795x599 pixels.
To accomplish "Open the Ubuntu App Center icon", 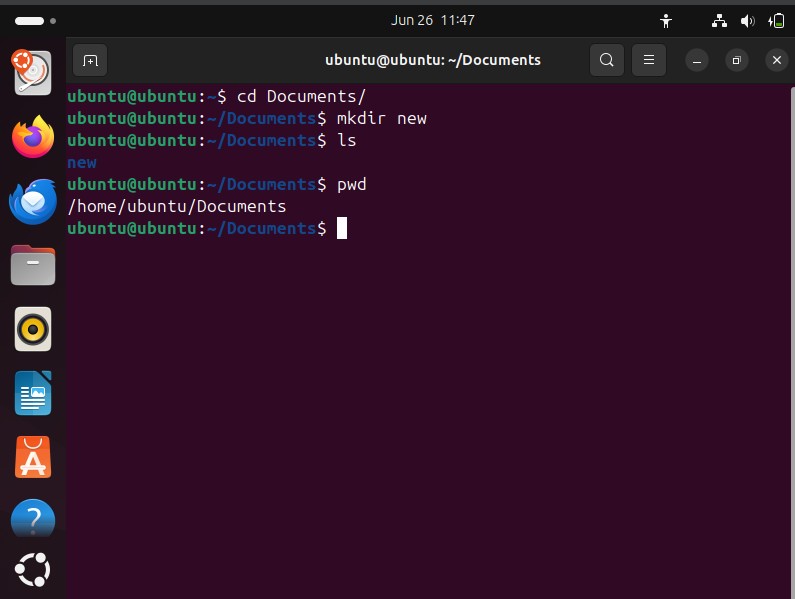I will 33,457.
